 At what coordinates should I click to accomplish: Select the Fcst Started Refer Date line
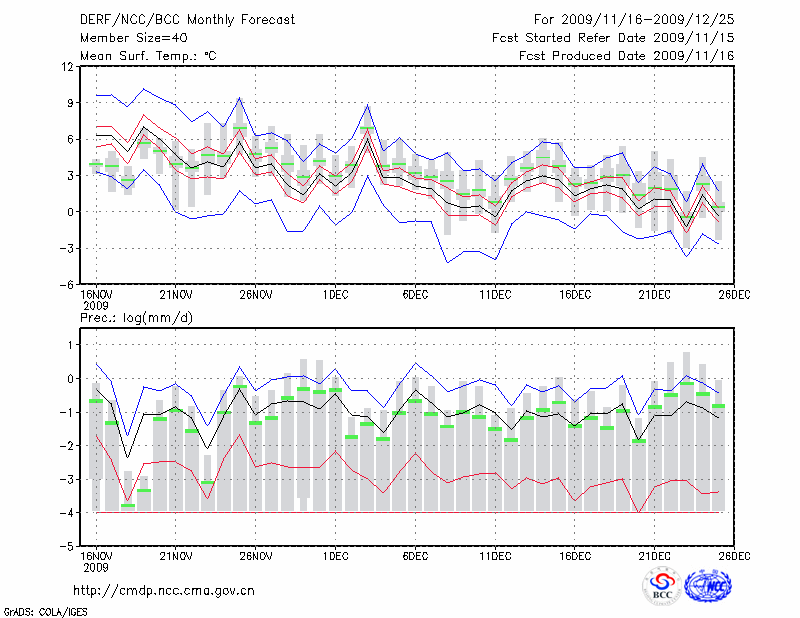tap(613, 37)
